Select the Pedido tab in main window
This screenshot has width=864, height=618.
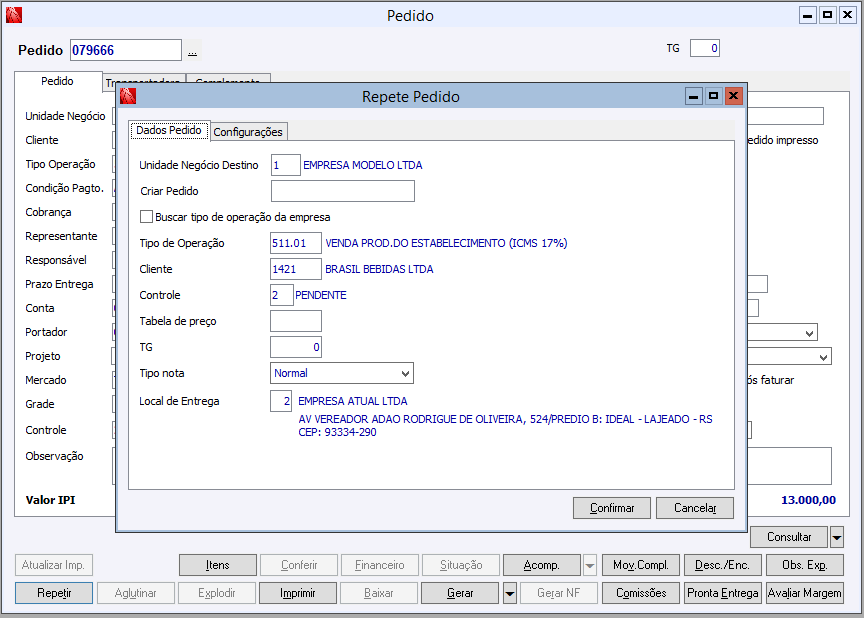point(57,82)
